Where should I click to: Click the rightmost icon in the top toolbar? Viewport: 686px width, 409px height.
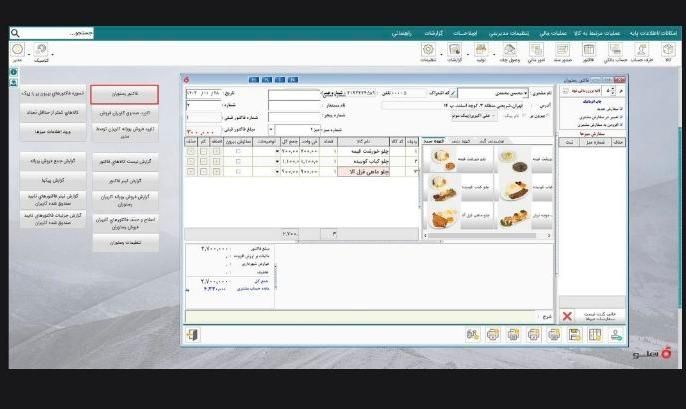click(668, 50)
